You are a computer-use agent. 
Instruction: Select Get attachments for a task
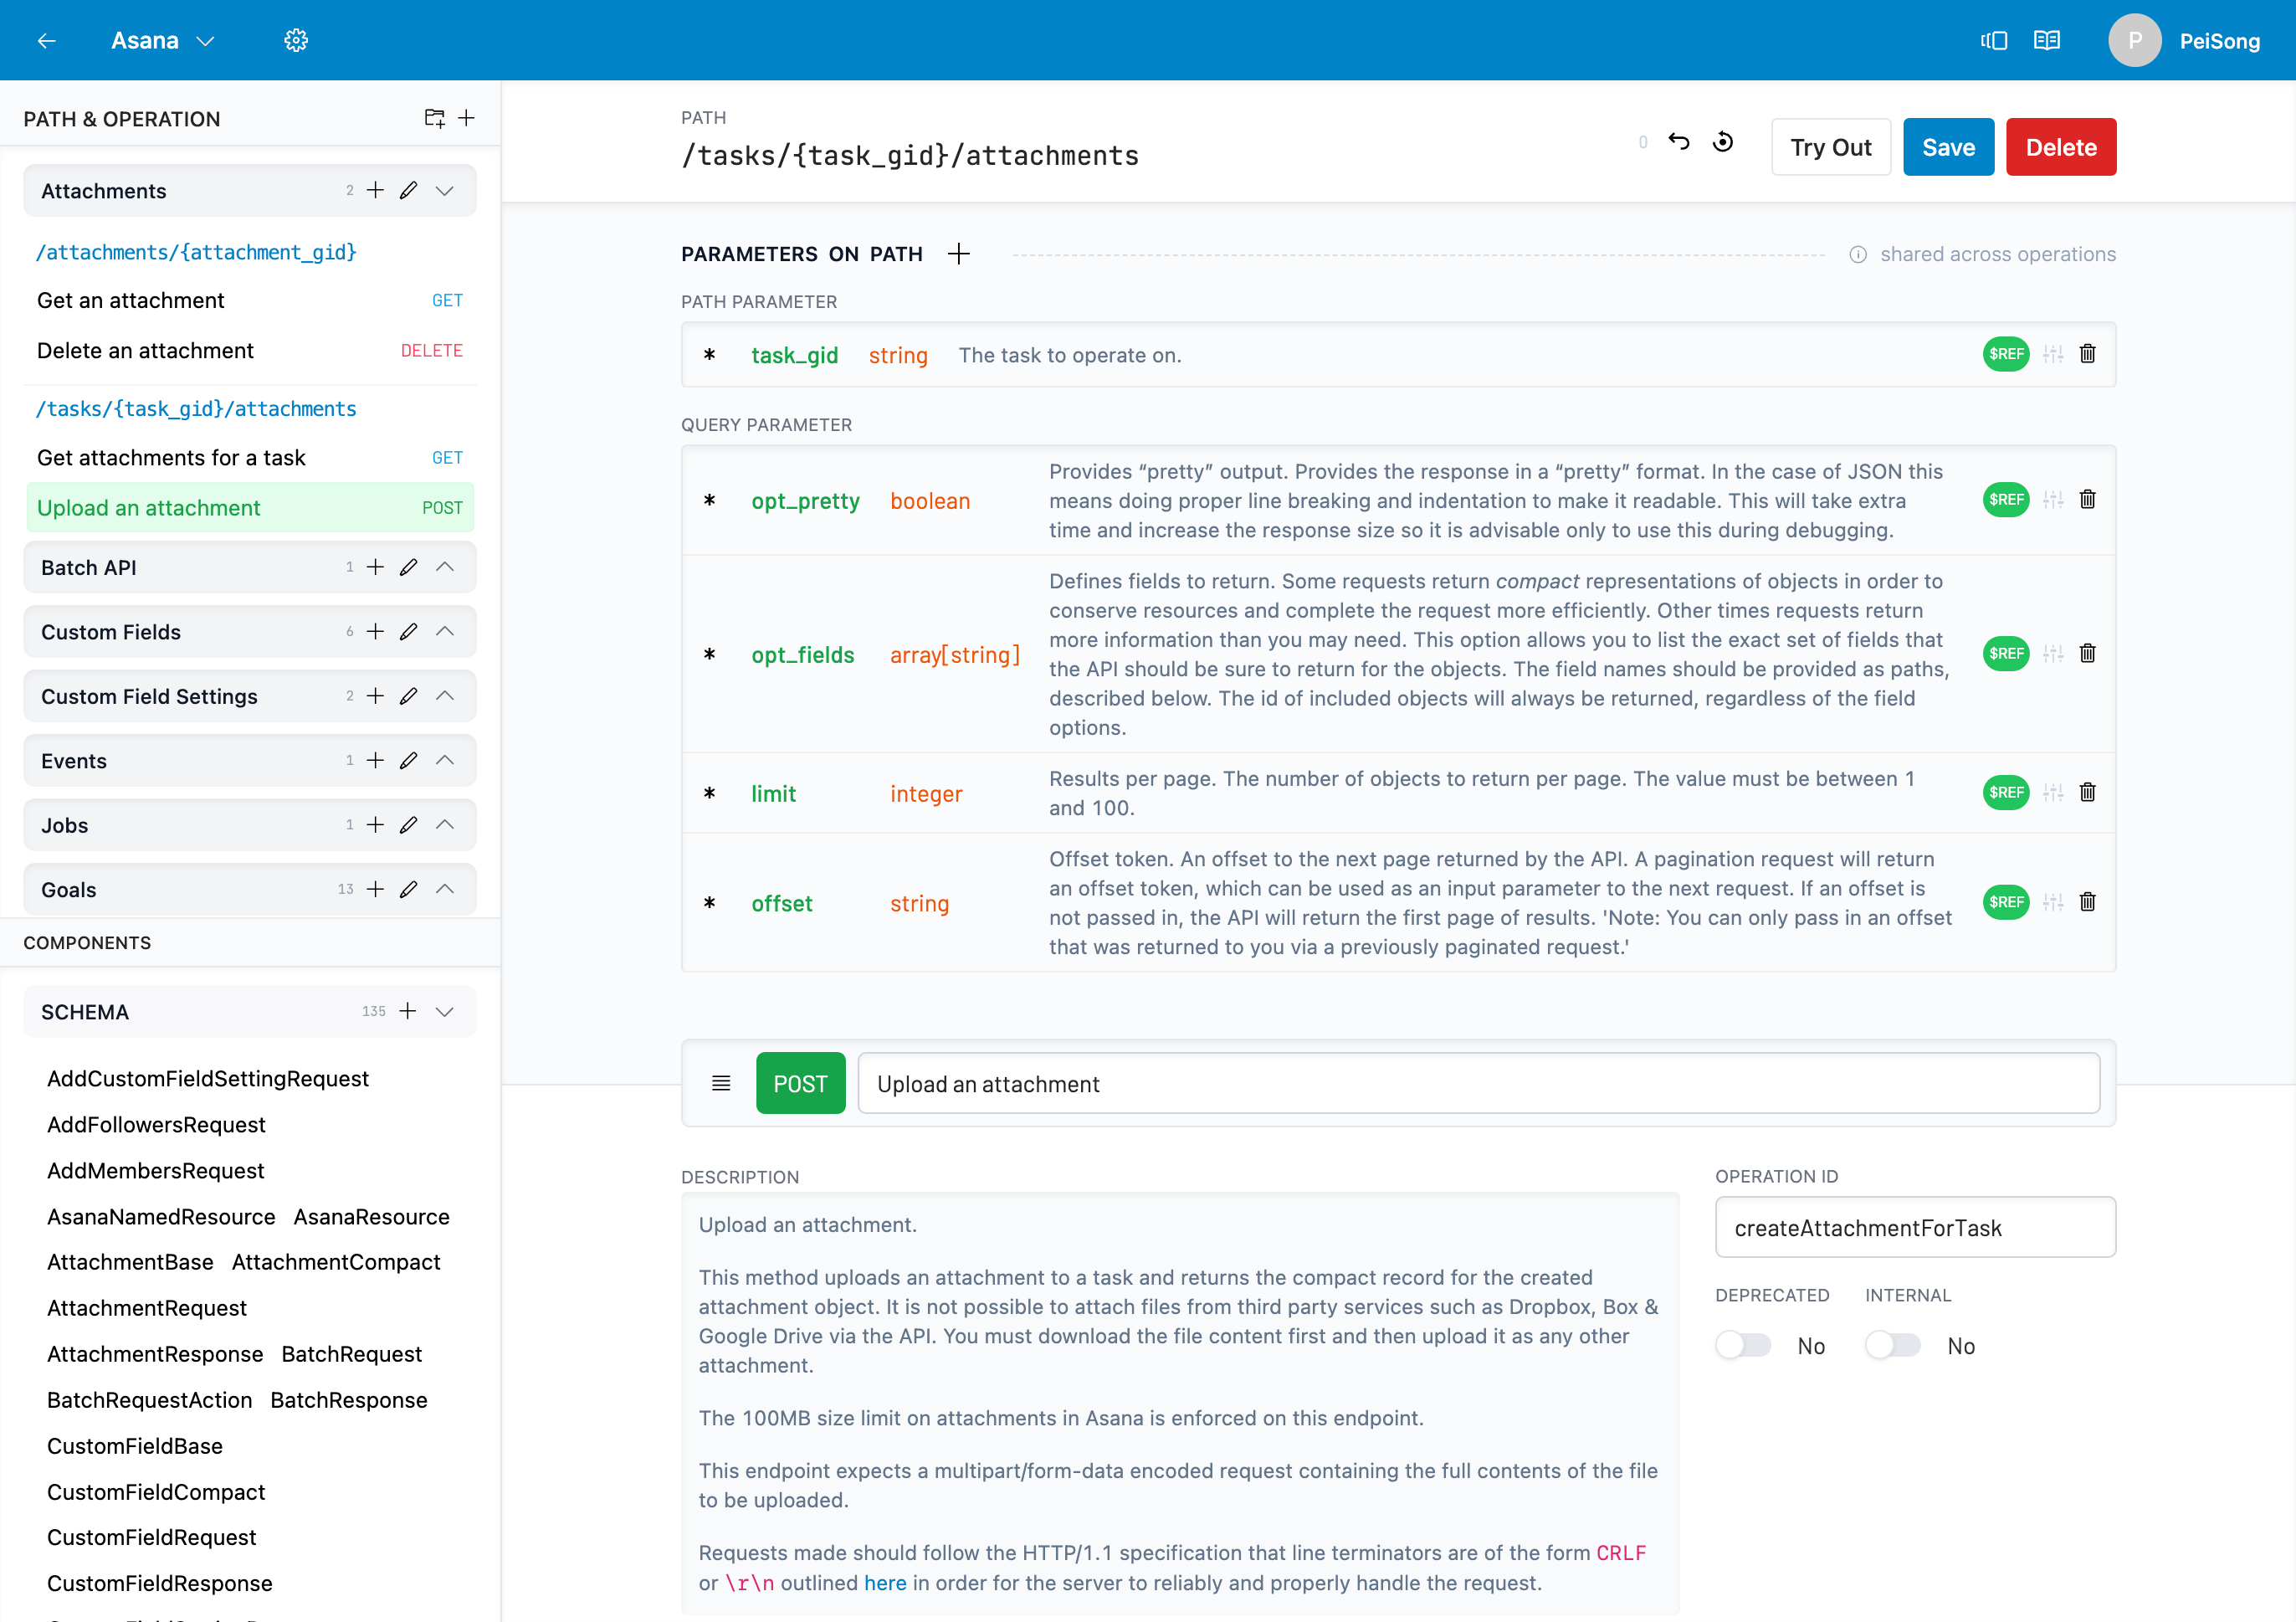pyautogui.click(x=250, y=457)
